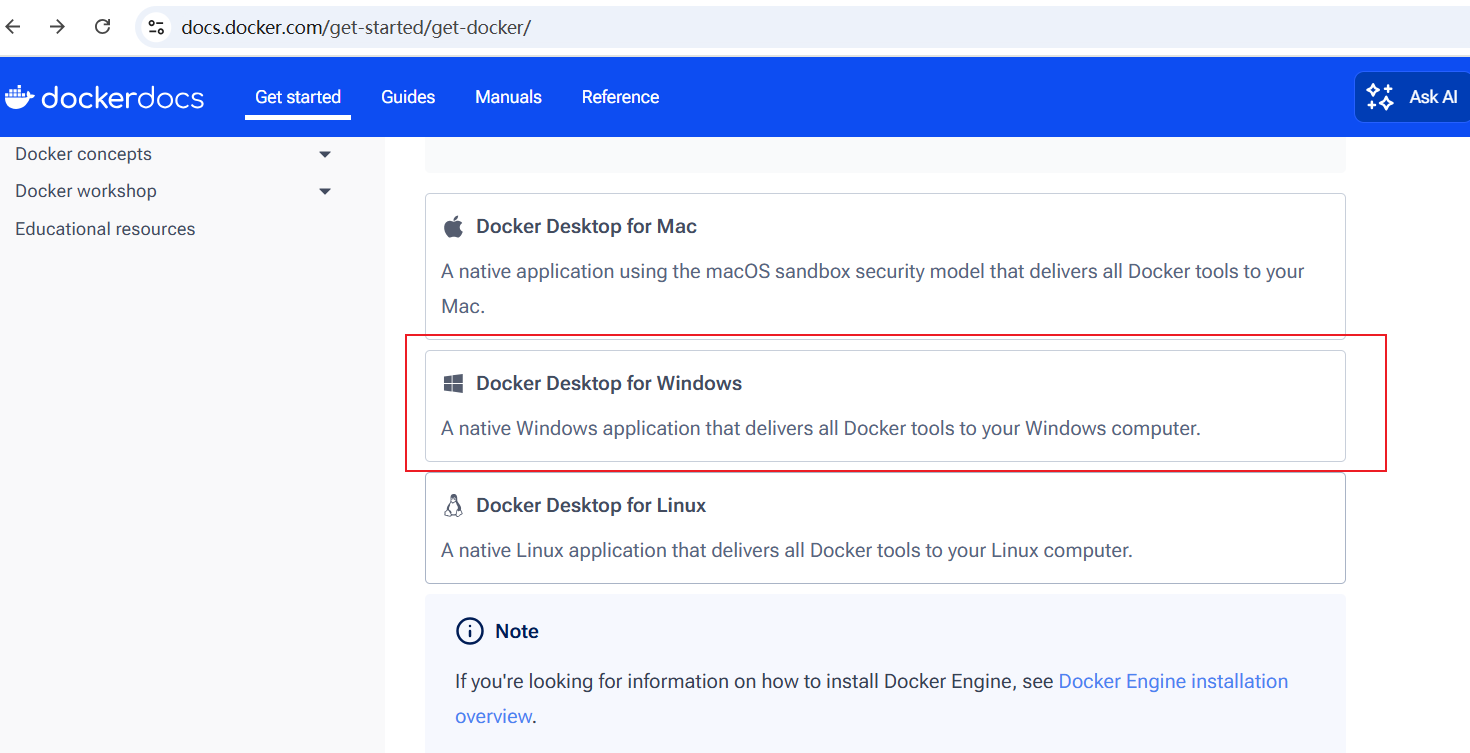Click the Linux penguin icon

453,505
